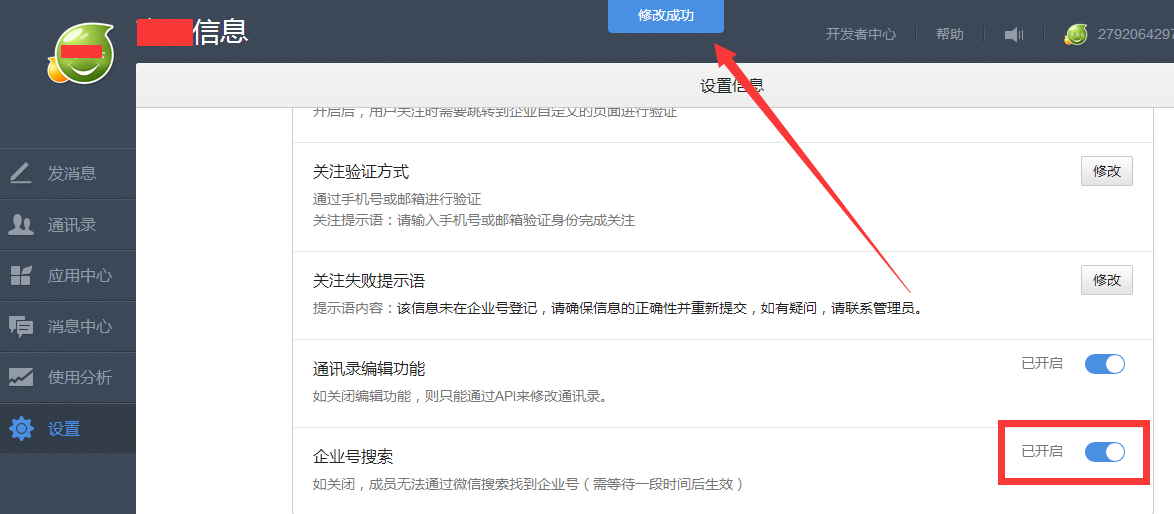The height and width of the screenshot is (514, 1174).
Task: Click the small green account avatar
Action: [x=1076, y=34]
